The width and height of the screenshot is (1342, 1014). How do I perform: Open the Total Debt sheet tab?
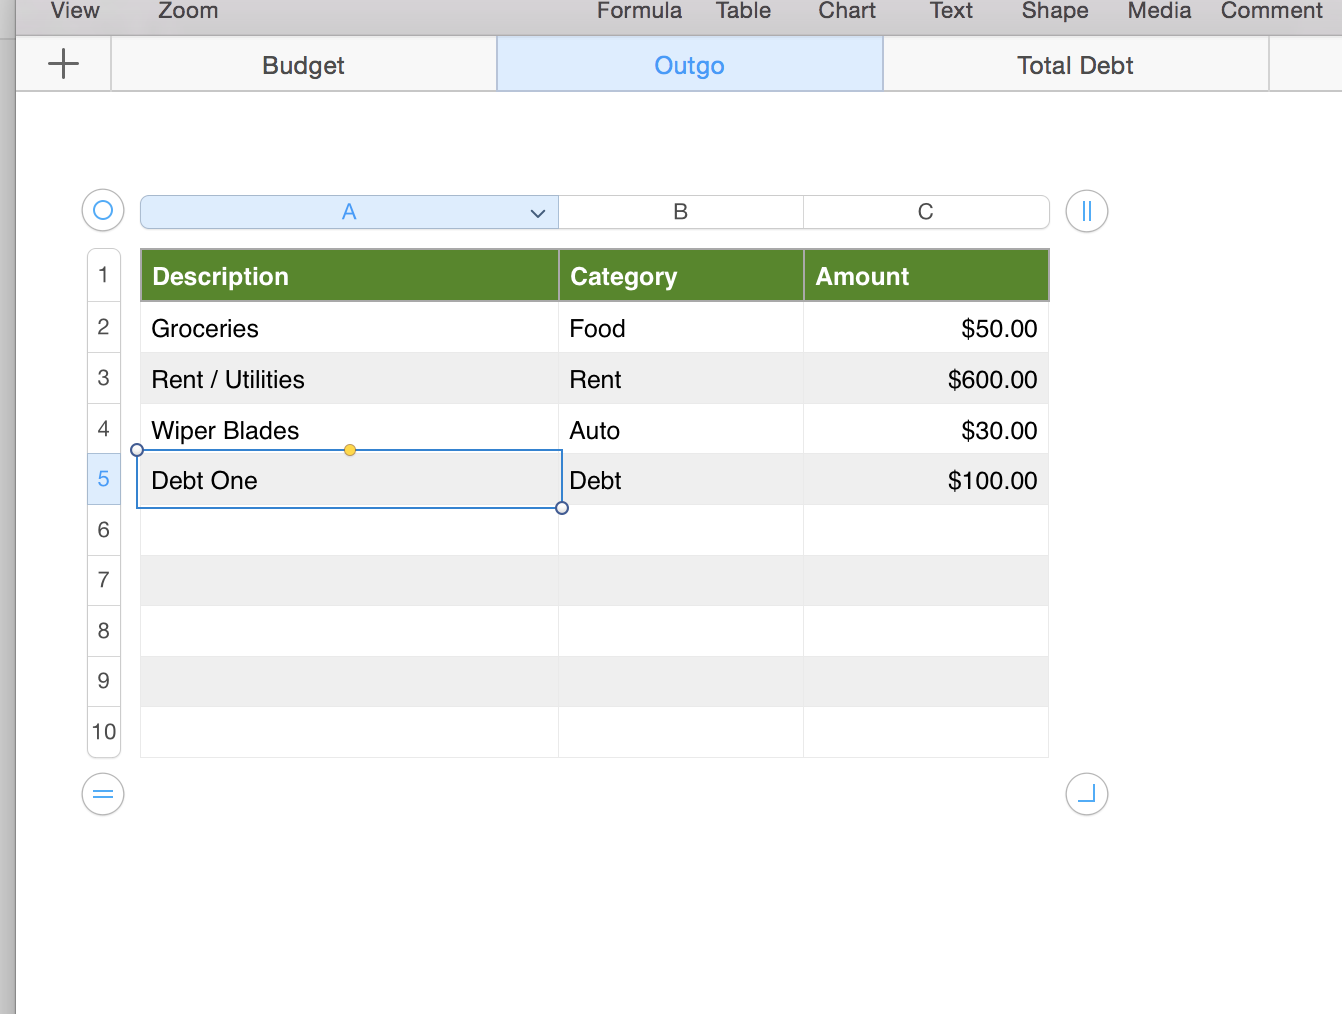[1076, 65]
